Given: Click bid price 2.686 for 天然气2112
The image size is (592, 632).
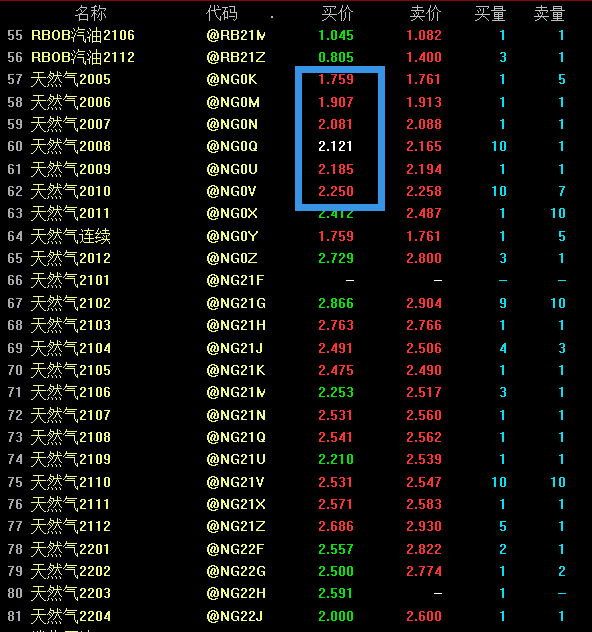Looking at the screenshot, I should pyautogui.click(x=336, y=526).
